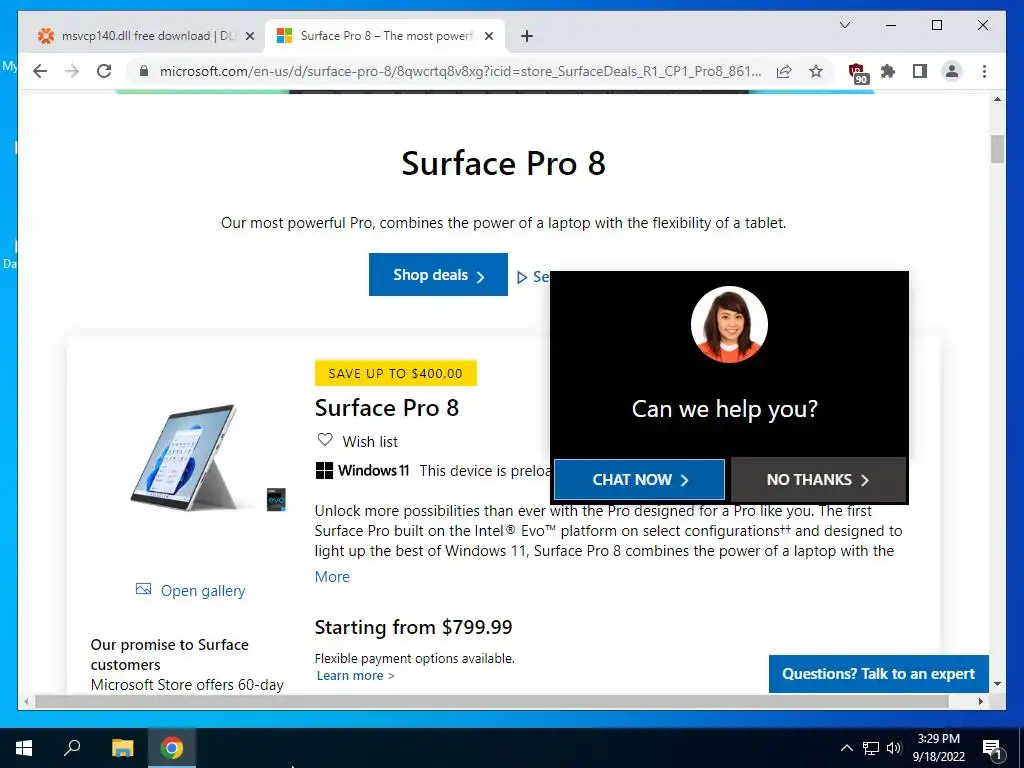
Task: Click the Surface Pro 8 page heading
Action: coord(504,163)
